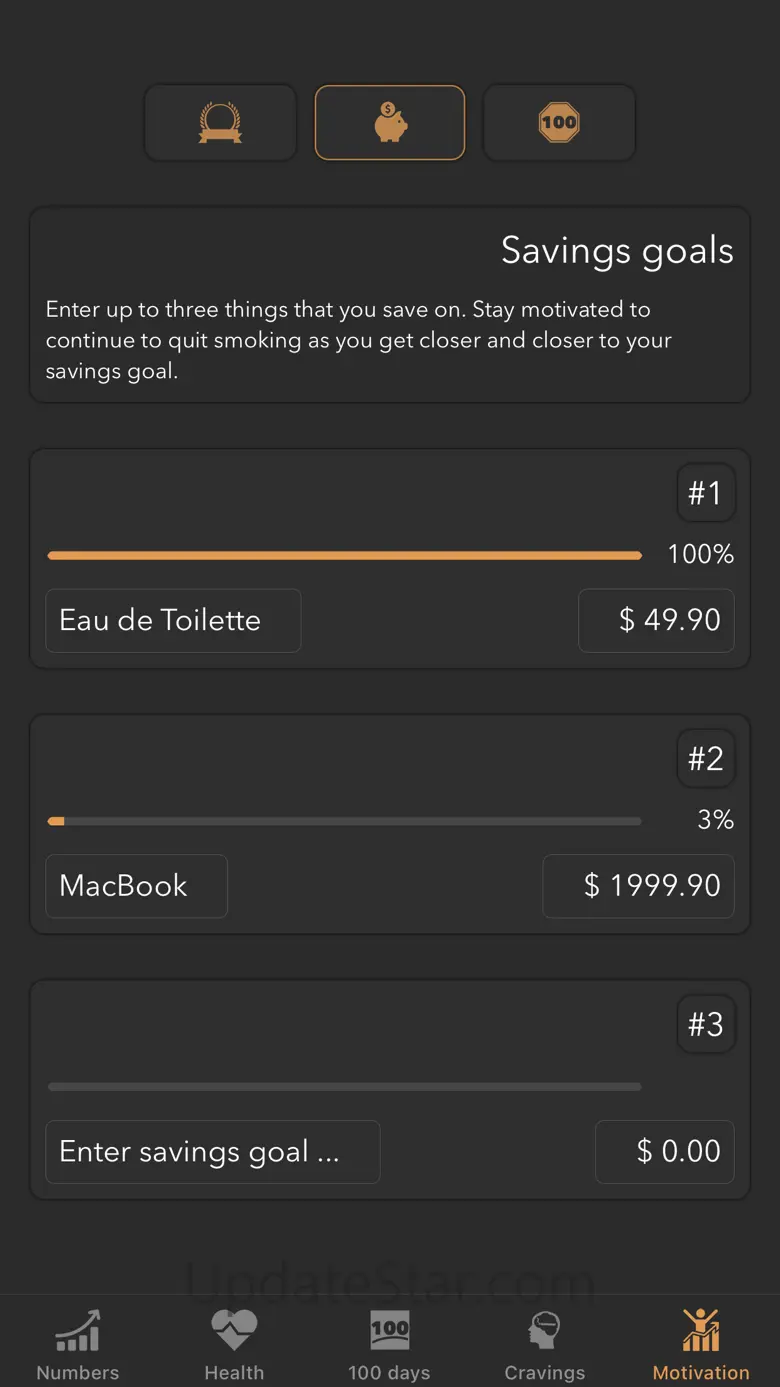The image size is (780, 1387).
Task: Tap the #2 goal badge
Action: pos(706,759)
